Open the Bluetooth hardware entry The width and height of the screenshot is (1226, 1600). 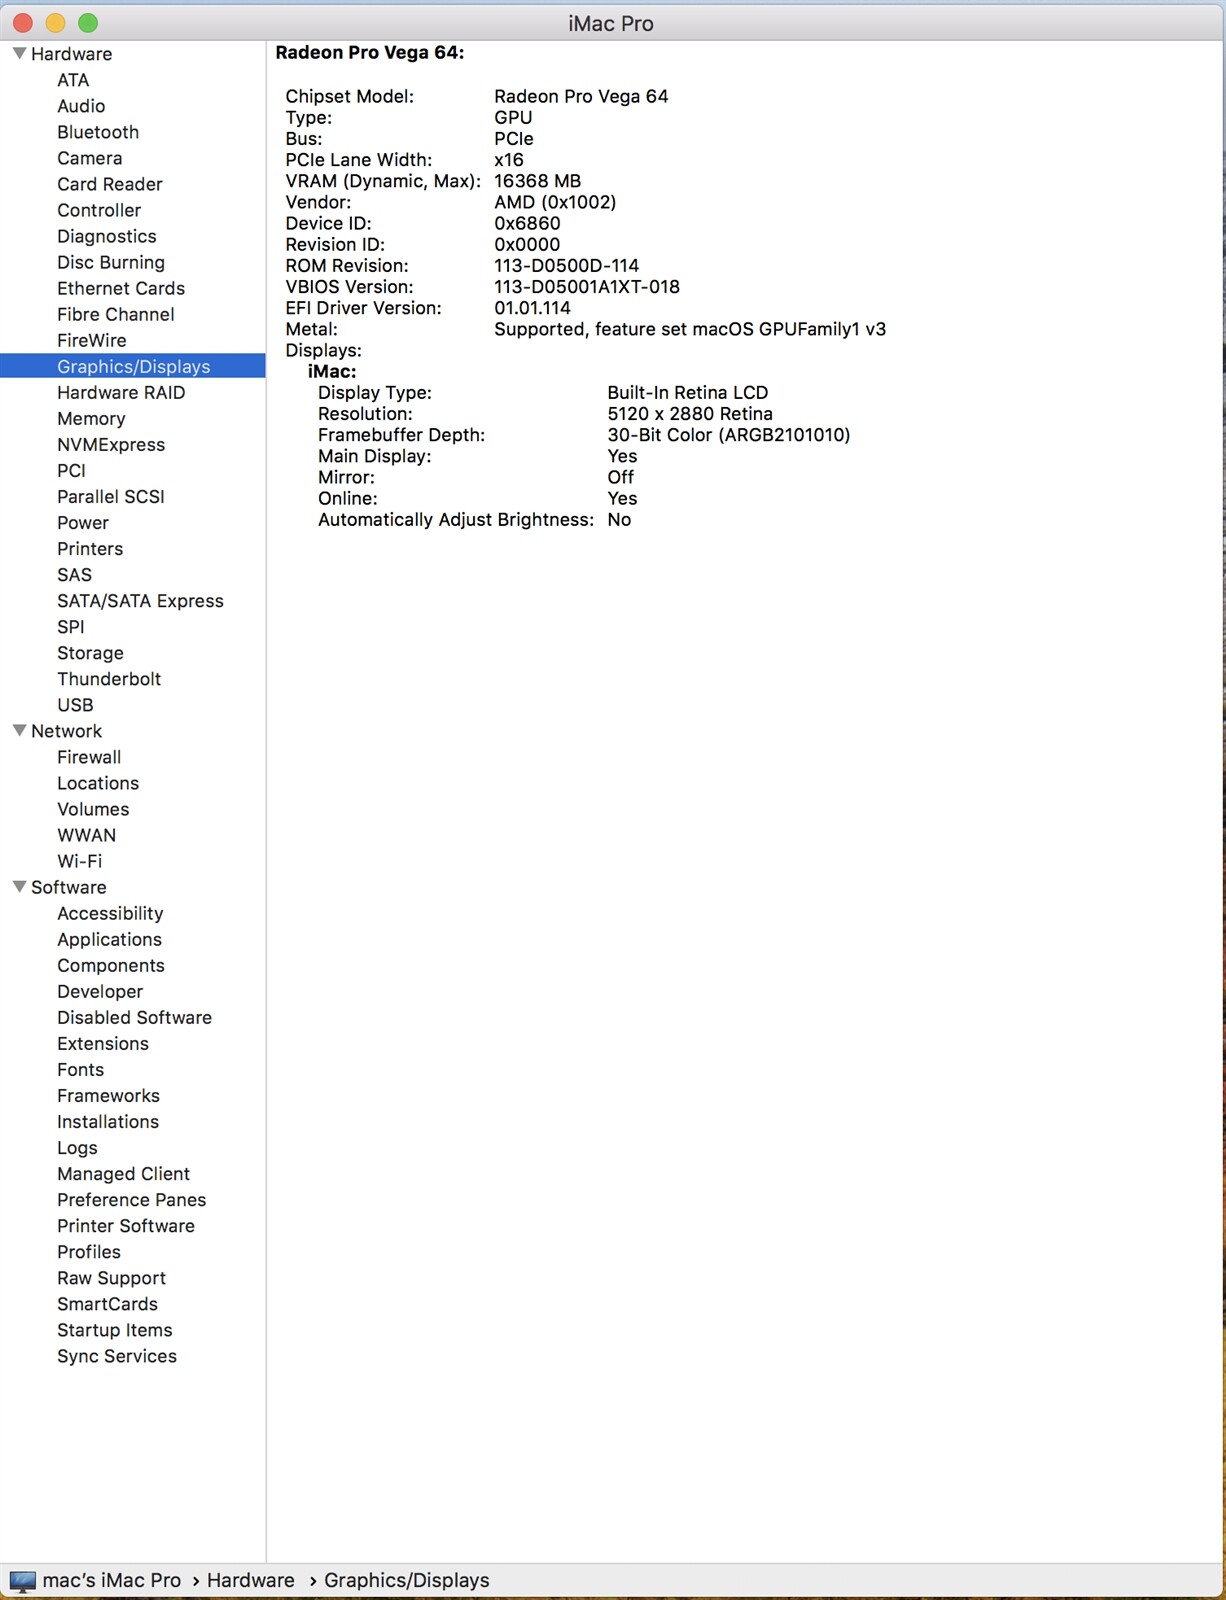(x=98, y=132)
